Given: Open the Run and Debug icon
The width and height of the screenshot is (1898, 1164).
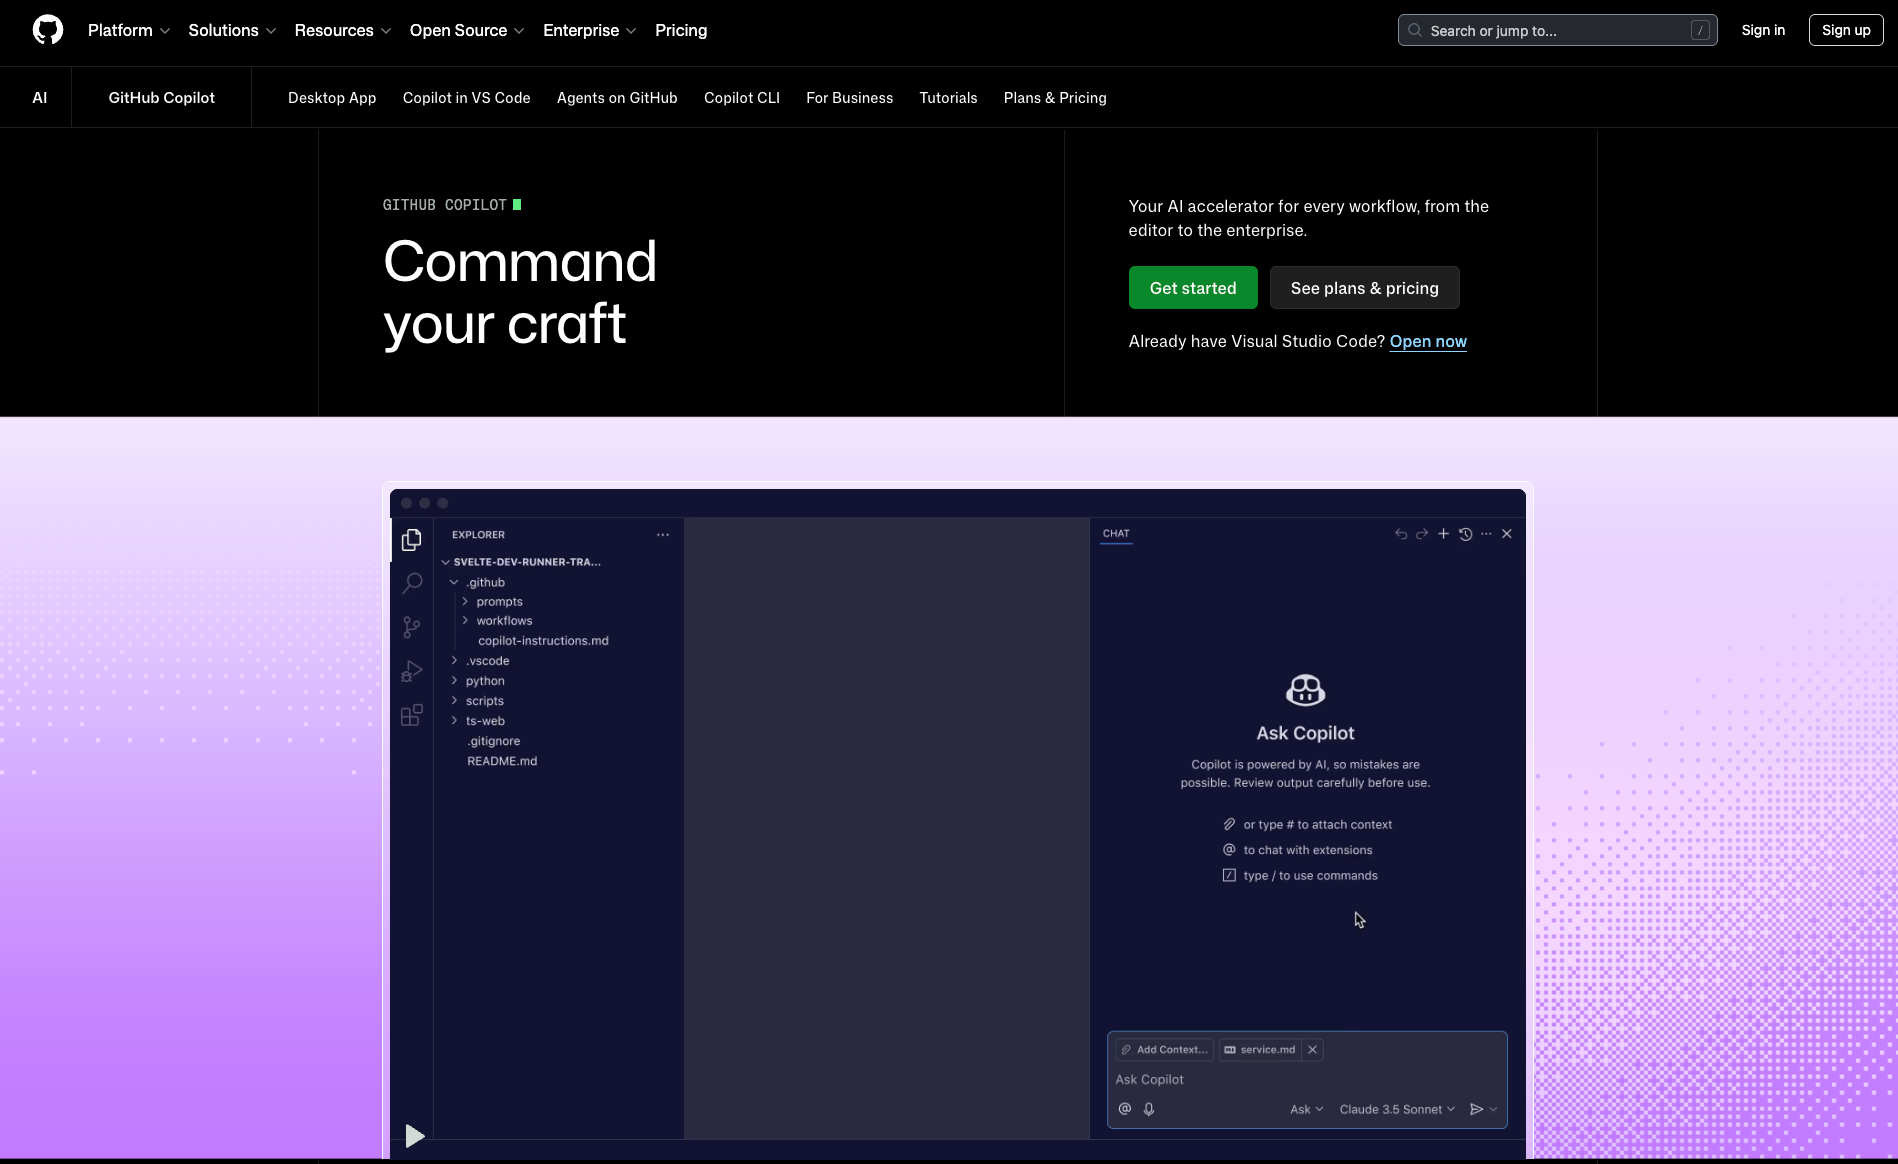Looking at the screenshot, I should point(411,671).
